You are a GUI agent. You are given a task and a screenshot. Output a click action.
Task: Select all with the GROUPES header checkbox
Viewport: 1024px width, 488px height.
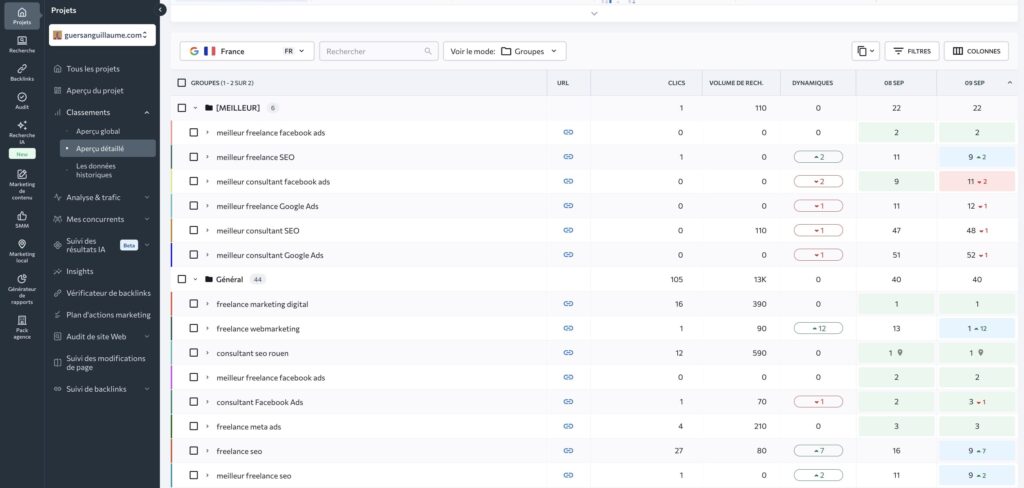(182, 83)
